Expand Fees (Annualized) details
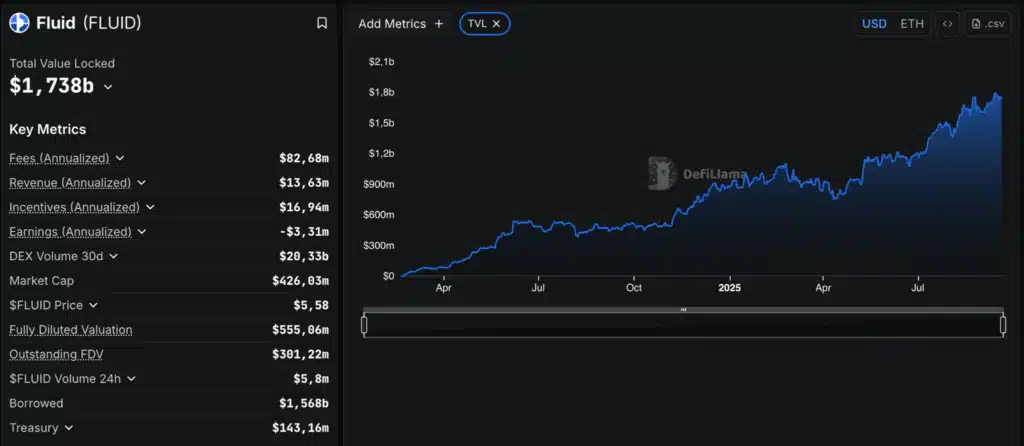Viewport: 1024px width, 446px height. (120, 158)
